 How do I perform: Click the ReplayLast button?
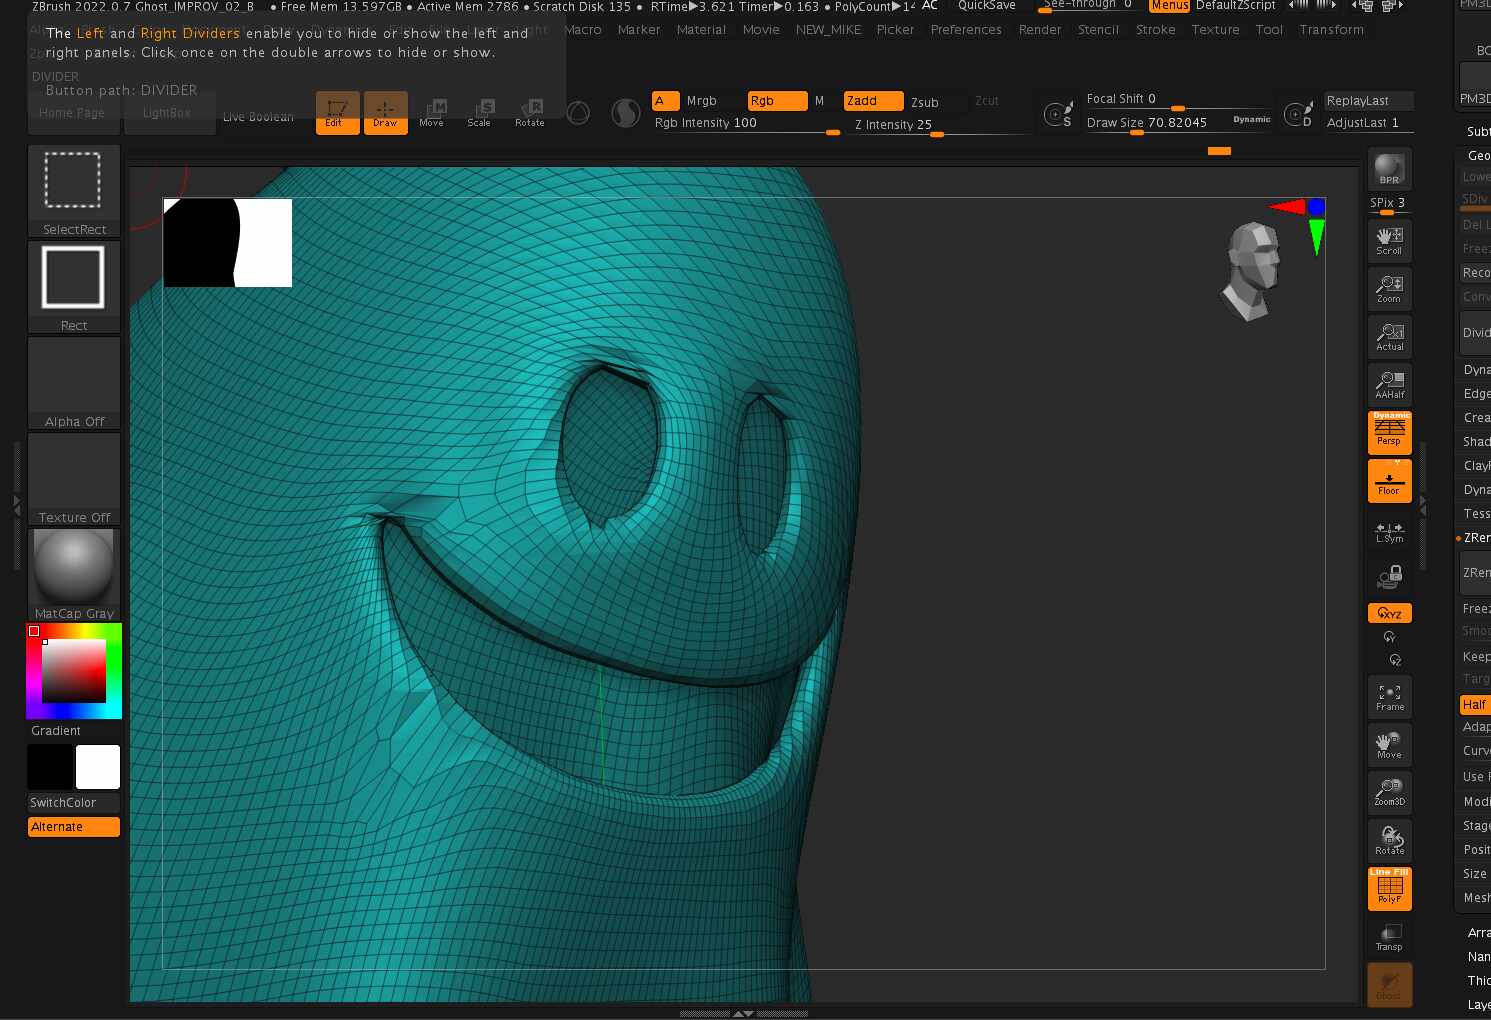click(1367, 101)
